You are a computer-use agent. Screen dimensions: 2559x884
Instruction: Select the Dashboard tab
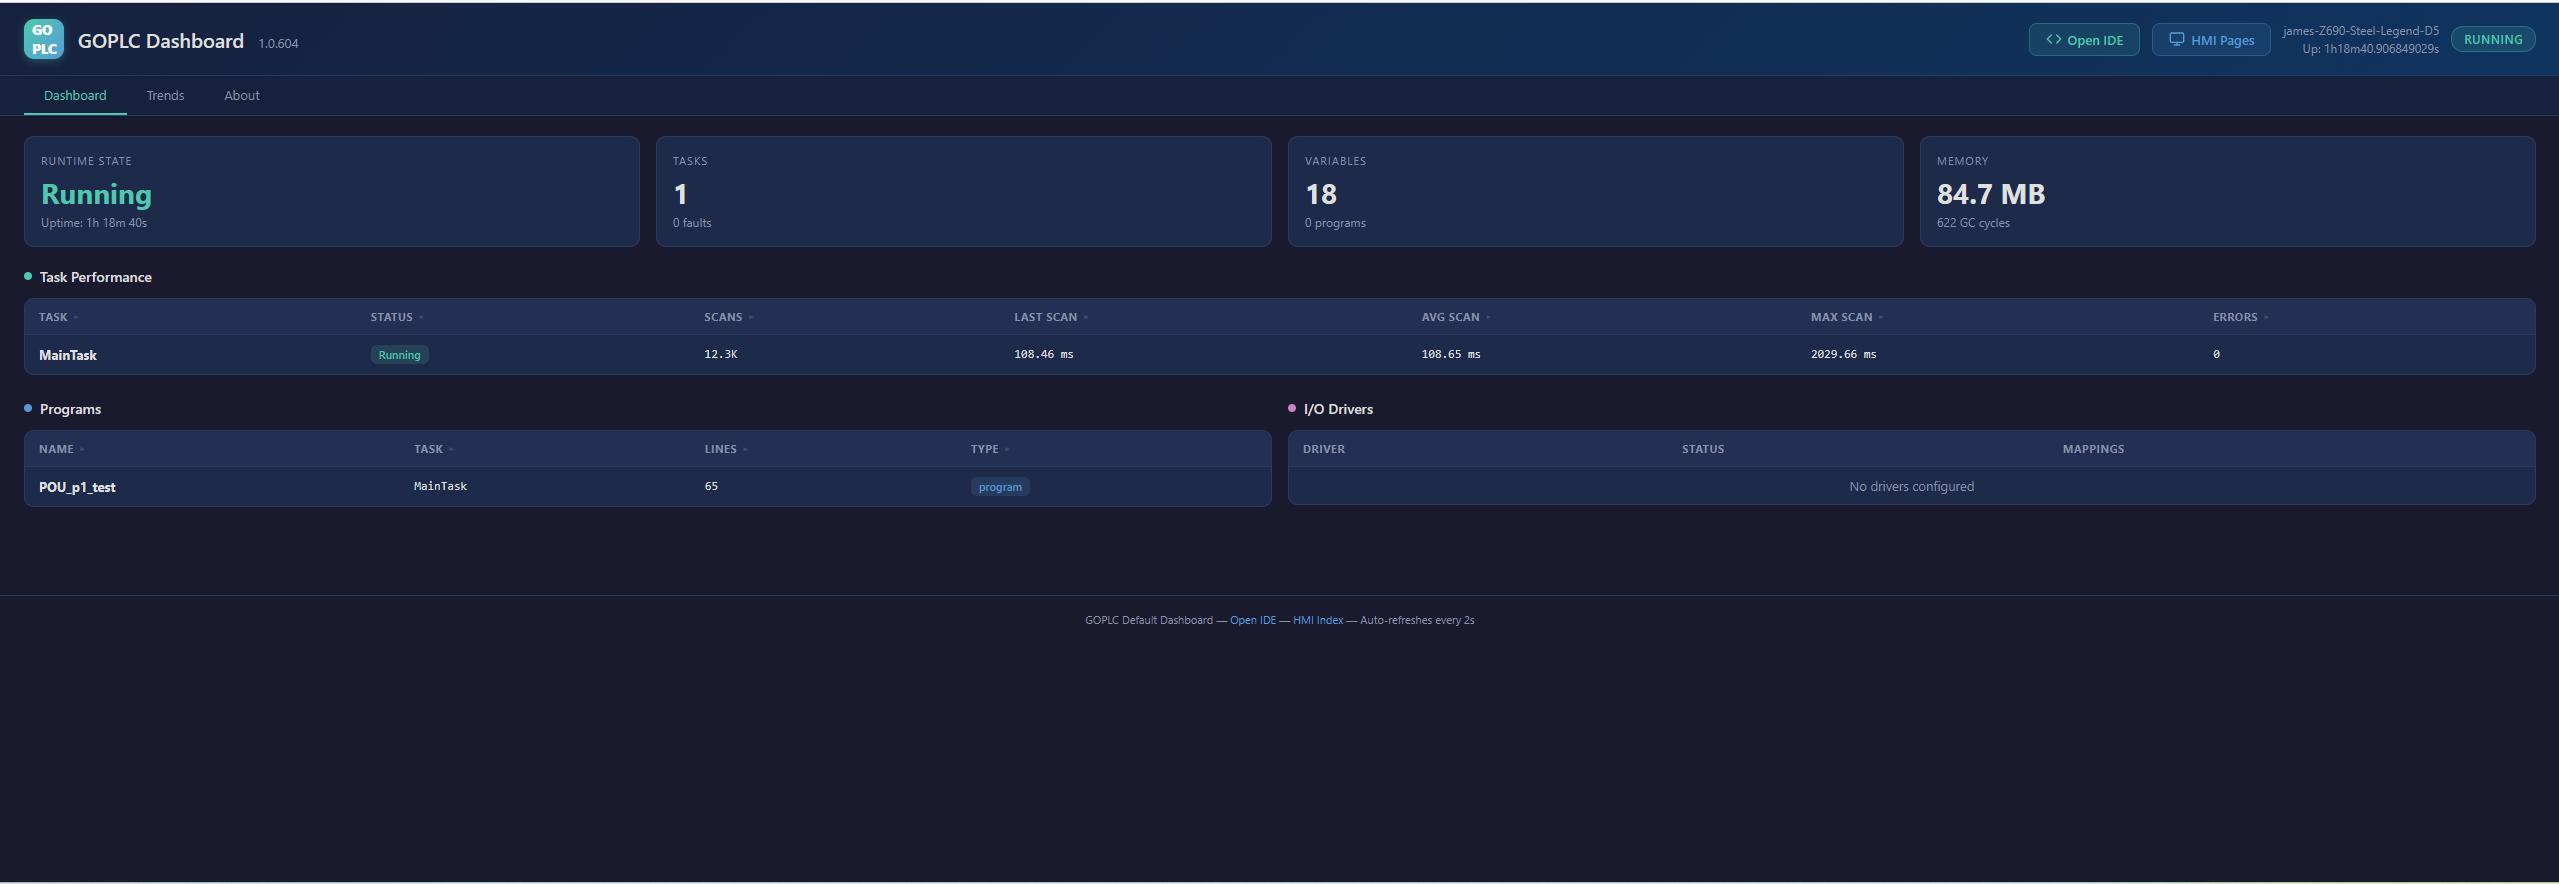point(75,96)
